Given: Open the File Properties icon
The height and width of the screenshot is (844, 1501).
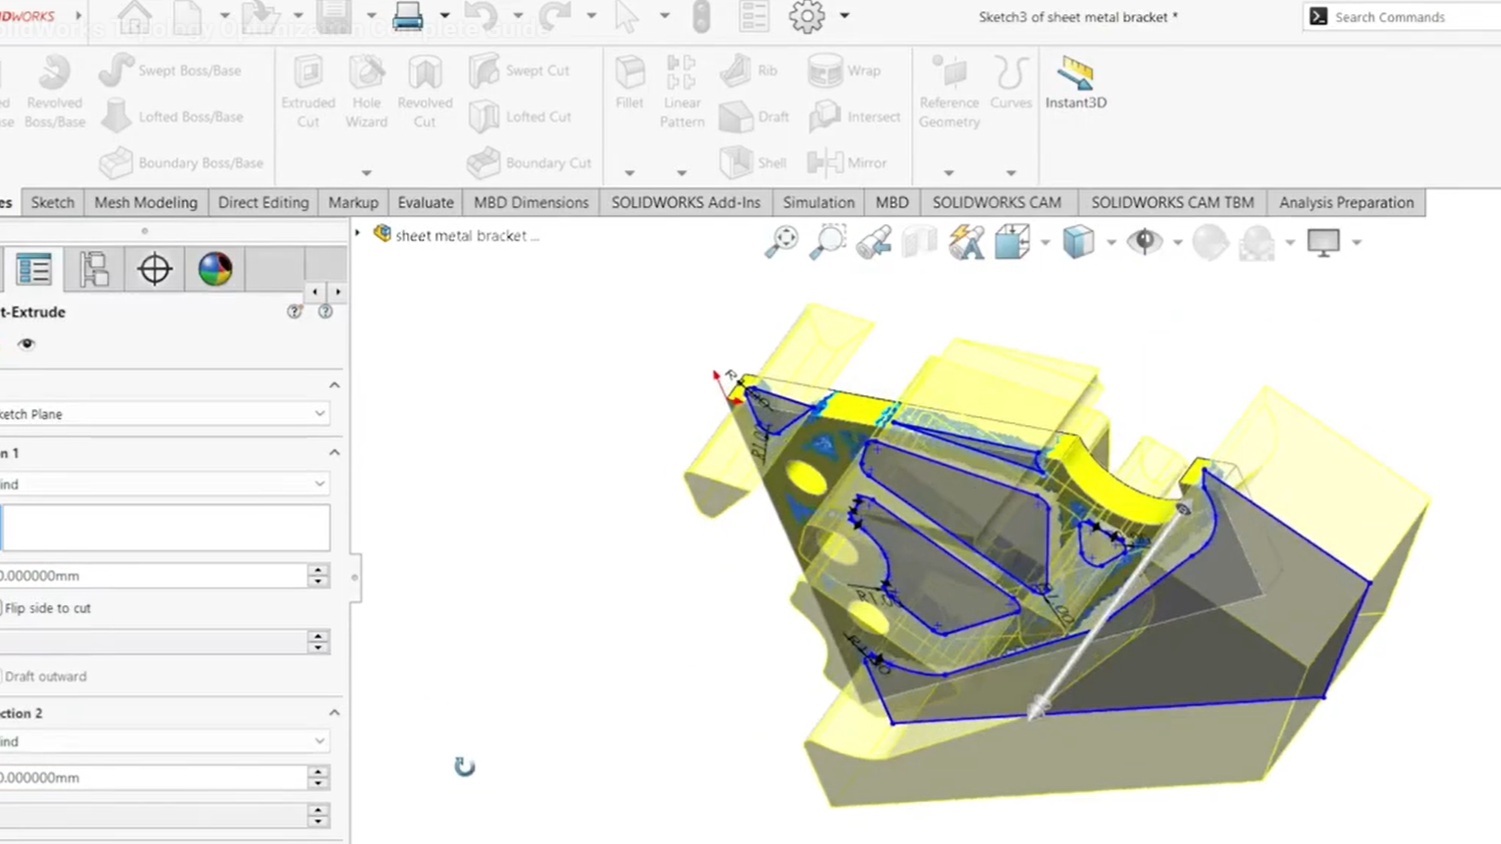Looking at the screenshot, I should 754,16.
